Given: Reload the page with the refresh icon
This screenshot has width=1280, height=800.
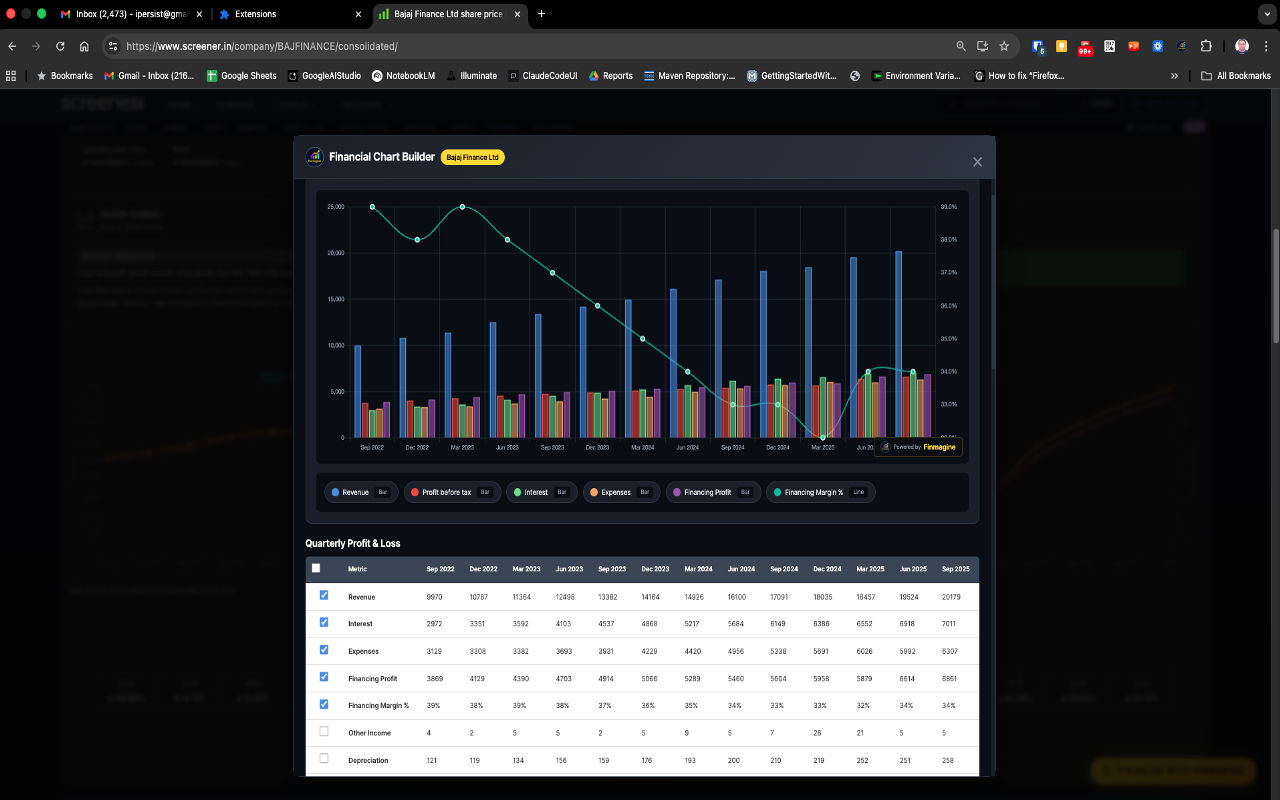Looking at the screenshot, I should click(x=60, y=46).
